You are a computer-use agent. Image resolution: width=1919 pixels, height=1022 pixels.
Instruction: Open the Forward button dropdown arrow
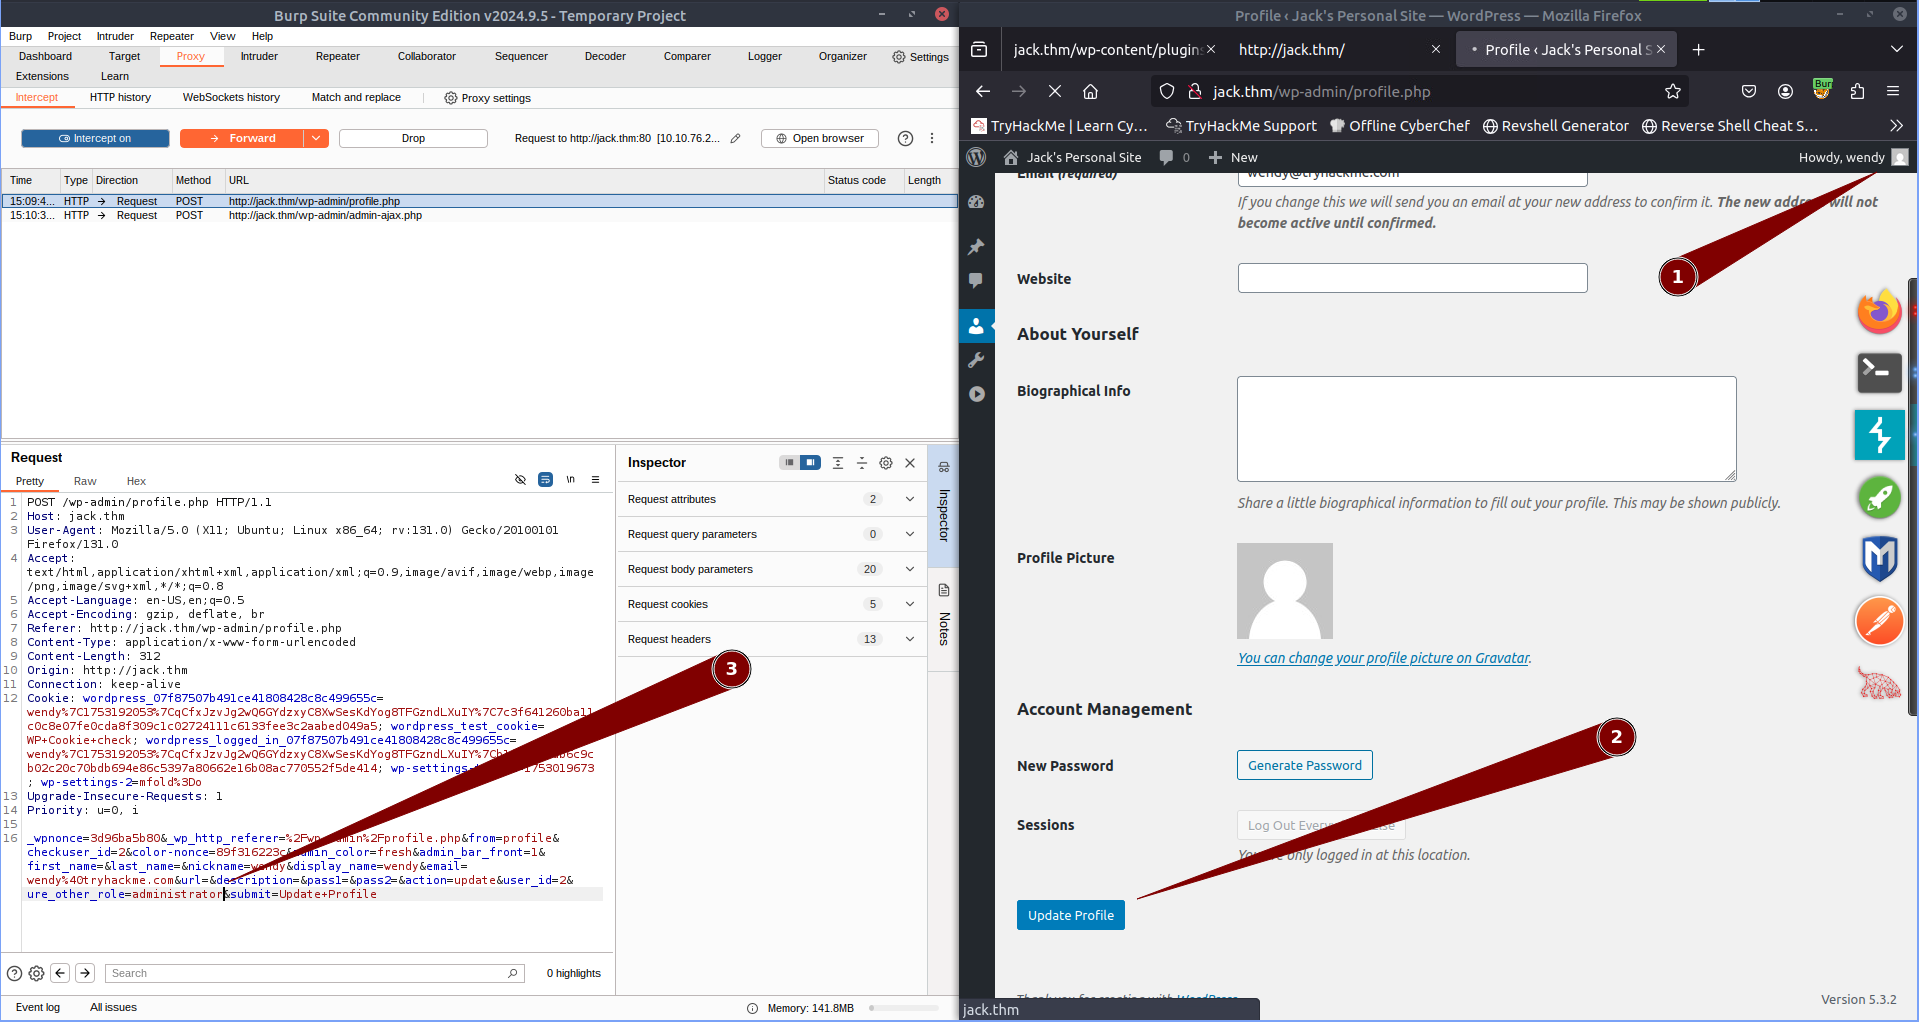(x=316, y=138)
